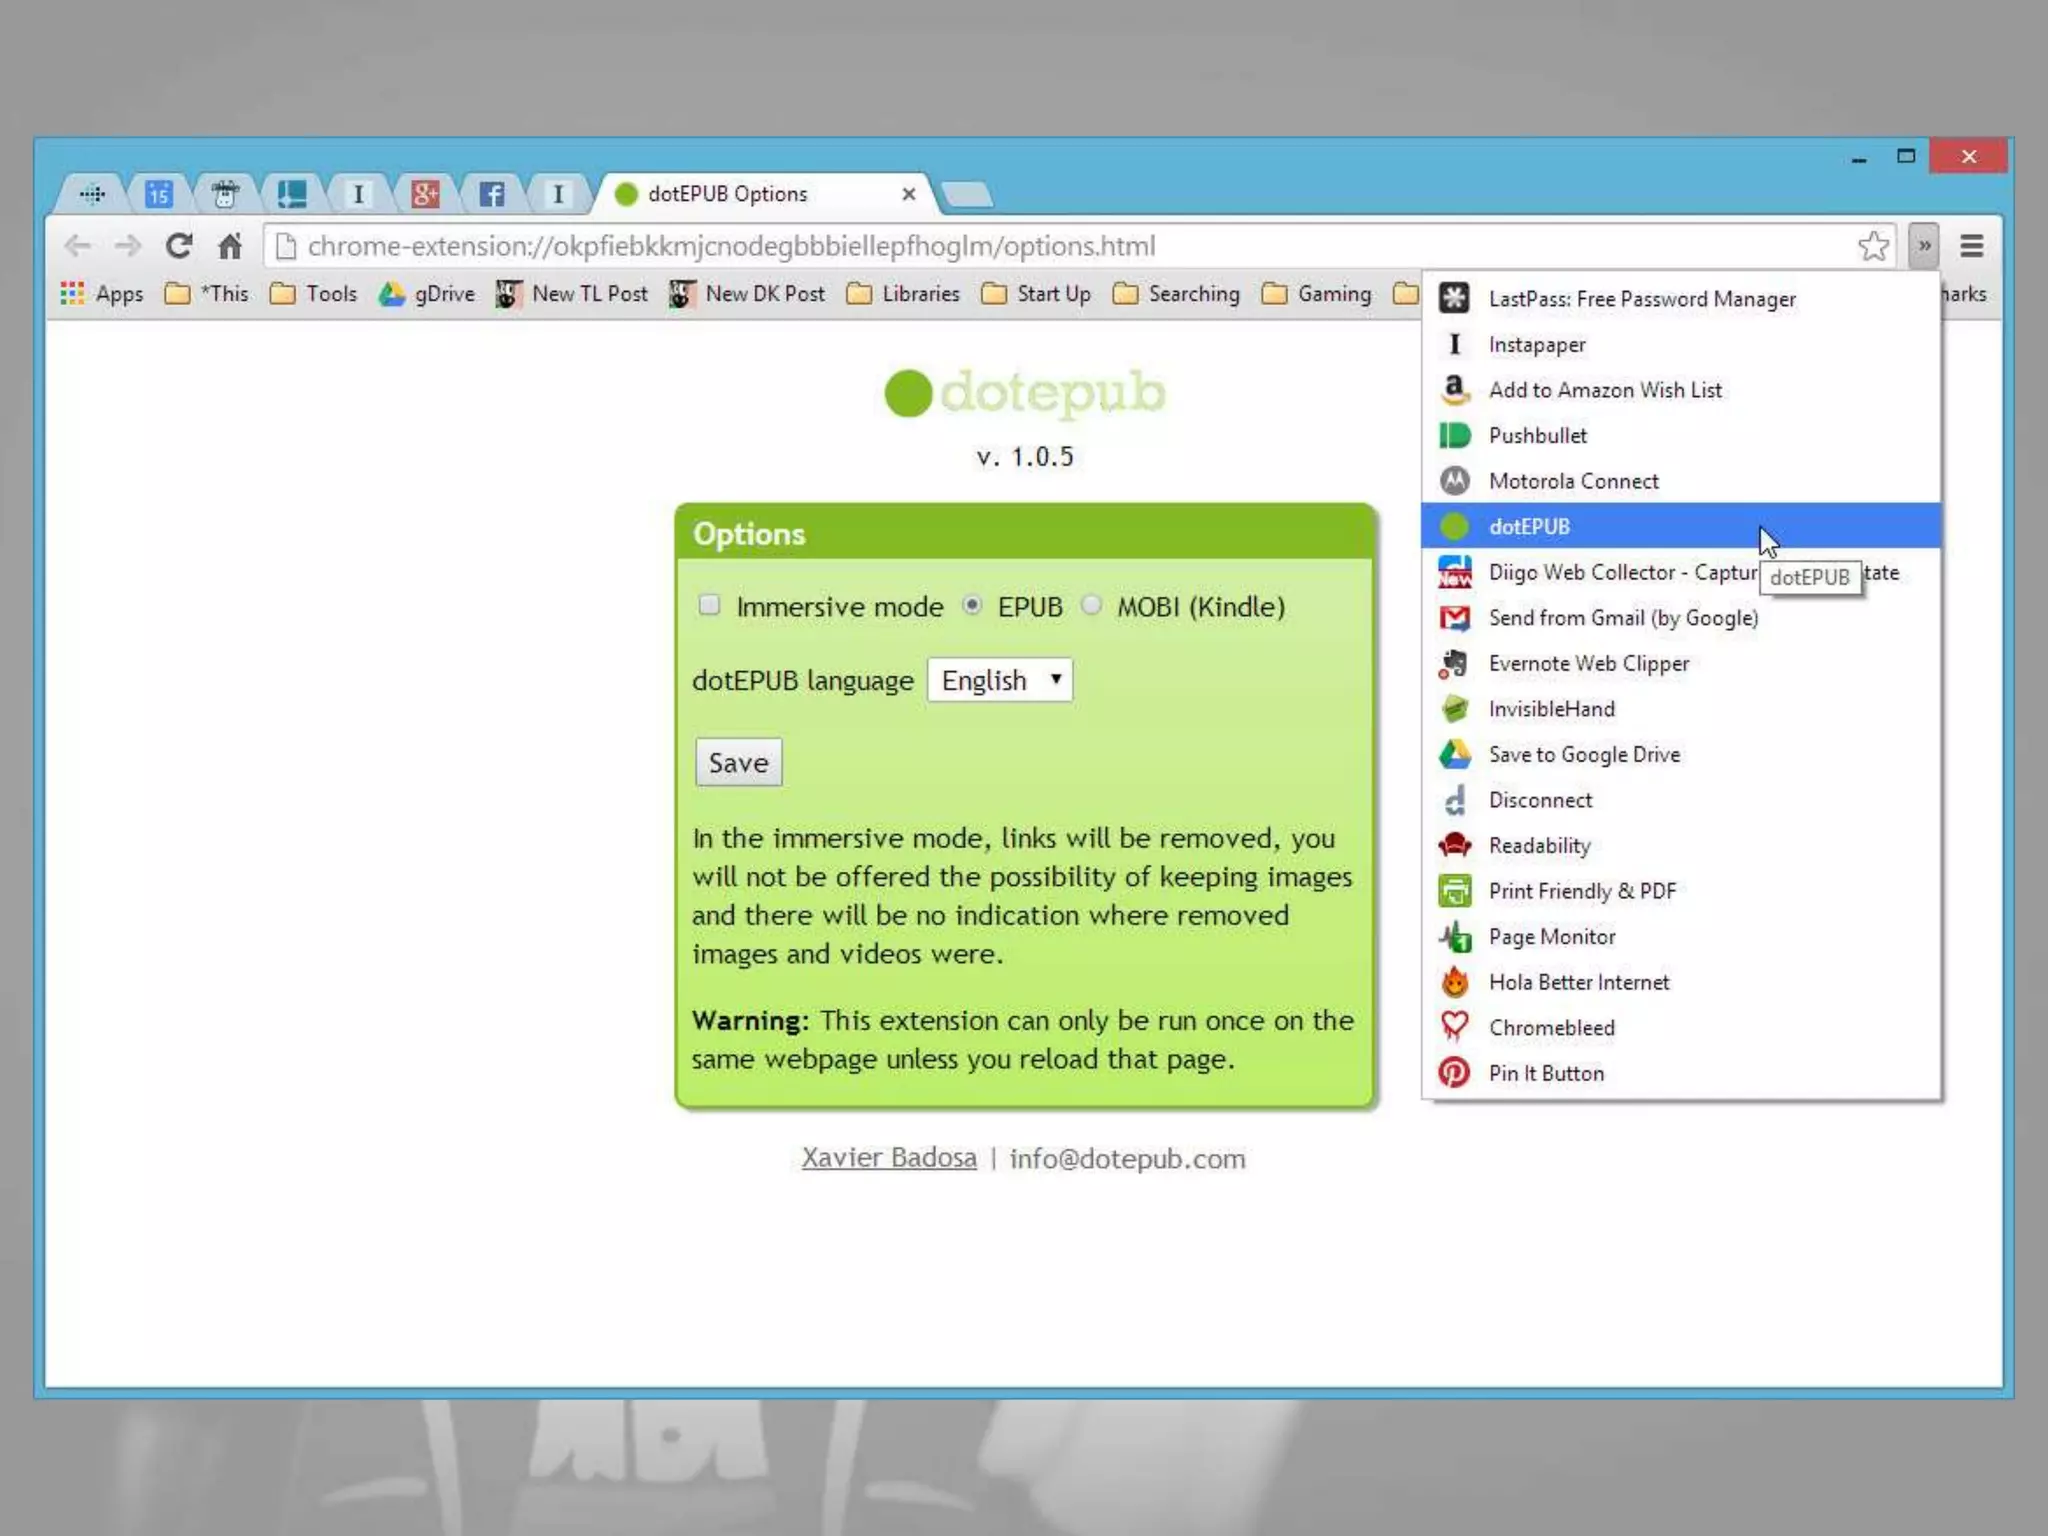This screenshot has width=2048, height=1536.
Task: Open the Chrome hamburger menu
Action: (x=1971, y=246)
